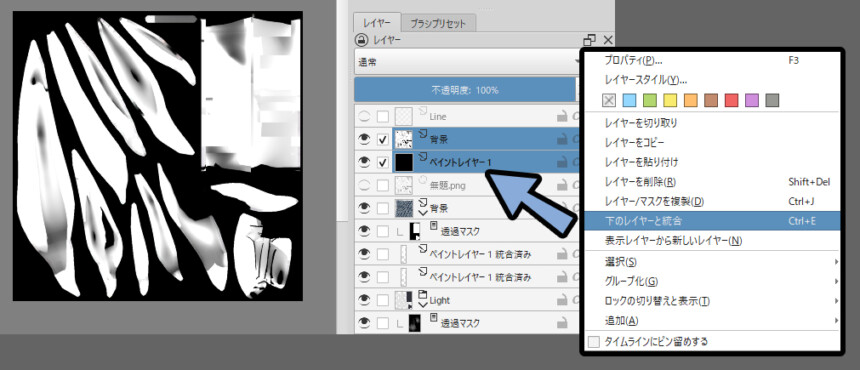Viewport: 860px width, 370px height.
Task: Float the layers docker panel
Action: tap(590, 40)
